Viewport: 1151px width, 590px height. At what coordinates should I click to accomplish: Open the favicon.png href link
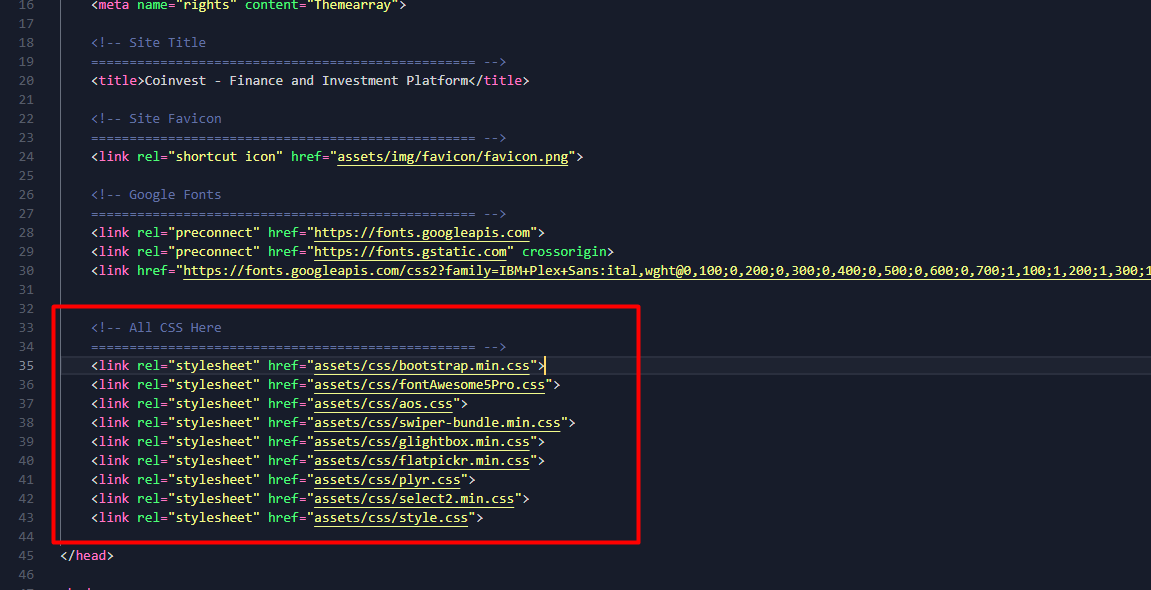pos(453,156)
